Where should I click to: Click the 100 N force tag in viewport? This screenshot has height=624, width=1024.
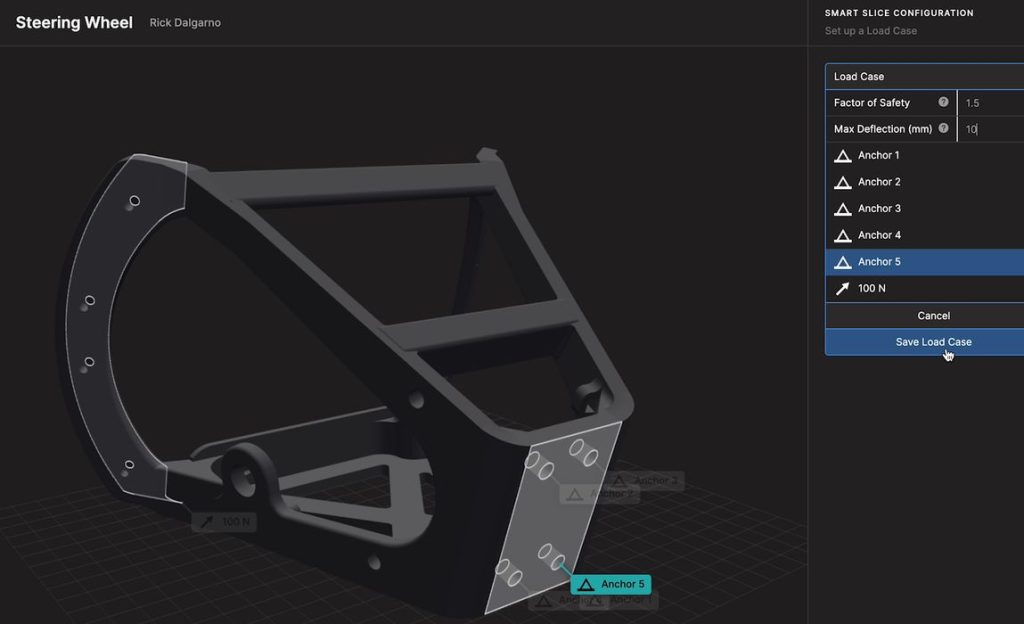tap(225, 522)
